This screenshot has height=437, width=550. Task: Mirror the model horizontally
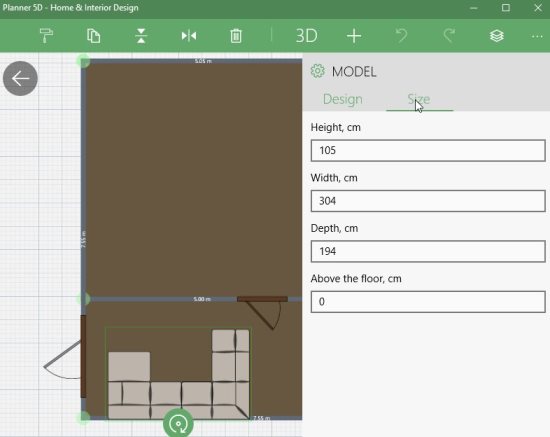click(189, 36)
